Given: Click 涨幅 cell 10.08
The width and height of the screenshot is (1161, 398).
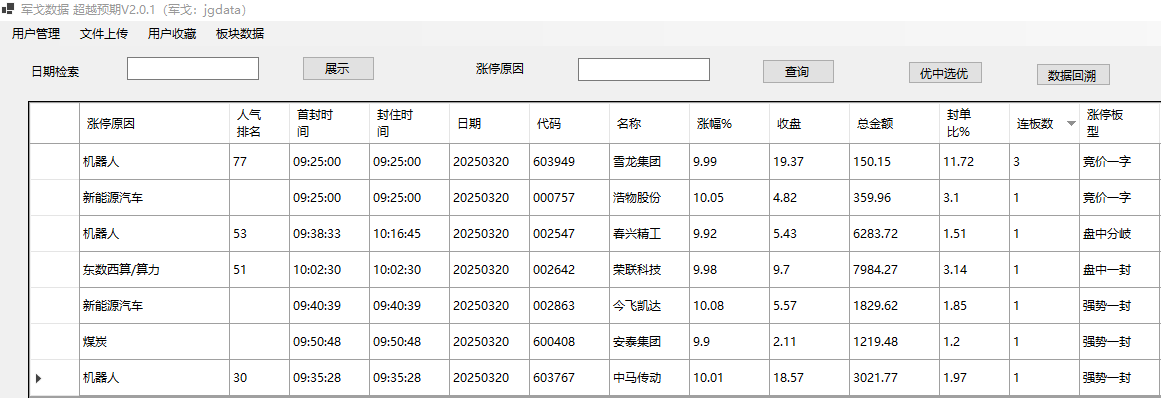Looking at the screenshot, I should coord(729,306).
